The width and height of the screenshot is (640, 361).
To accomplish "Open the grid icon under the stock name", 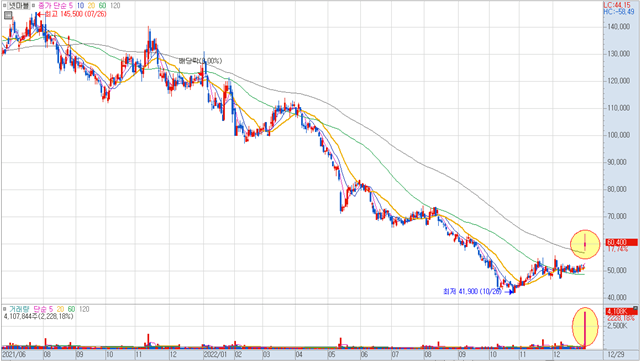I will point(8,16).
